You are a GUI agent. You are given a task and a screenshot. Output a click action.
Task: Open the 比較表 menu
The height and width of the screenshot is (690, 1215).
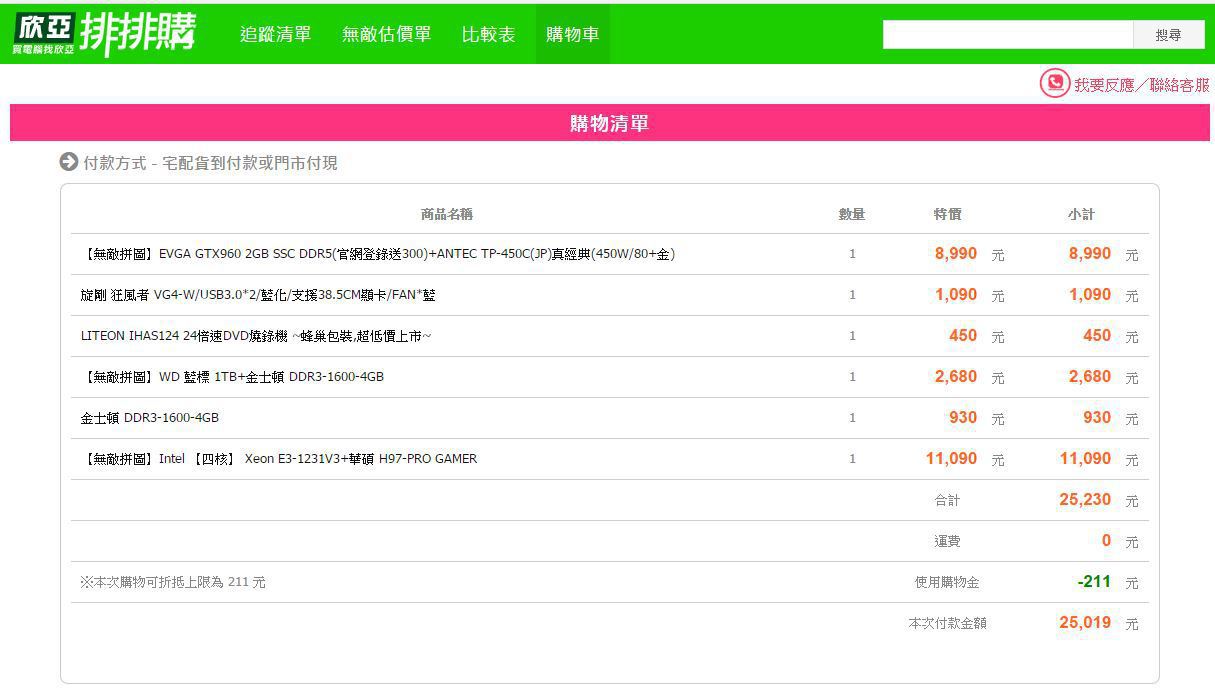click(x=488, y=34)
